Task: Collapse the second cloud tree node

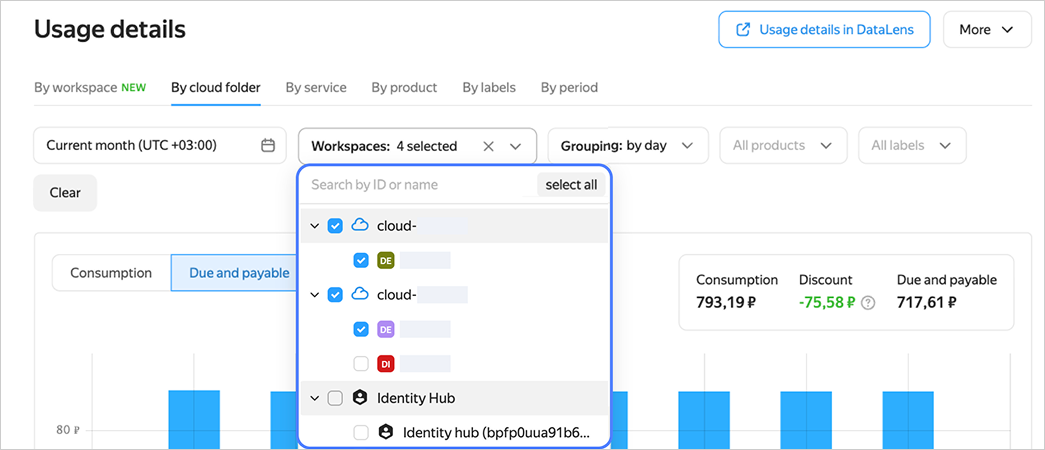Action: click(315, 295)
